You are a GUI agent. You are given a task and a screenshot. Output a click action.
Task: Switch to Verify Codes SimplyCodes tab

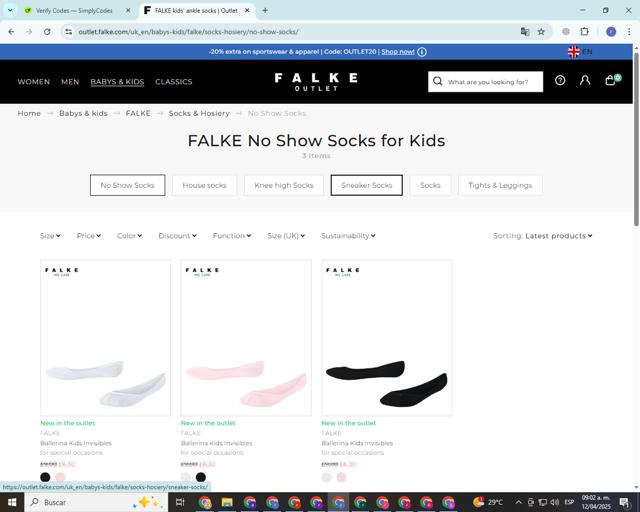coord(74,11)
